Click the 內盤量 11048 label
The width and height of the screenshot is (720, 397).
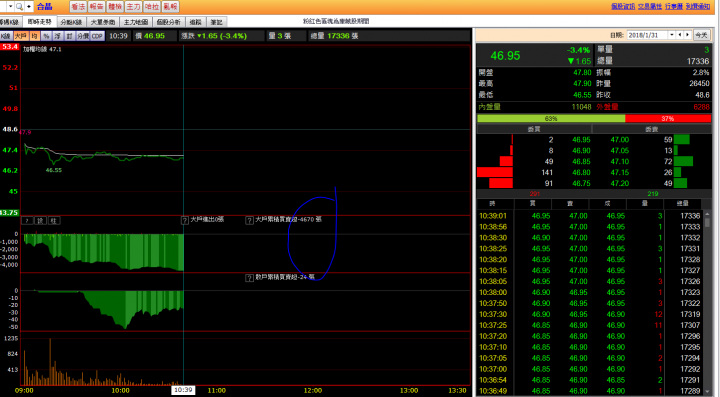pyautogui.click(x=534, y=107)
